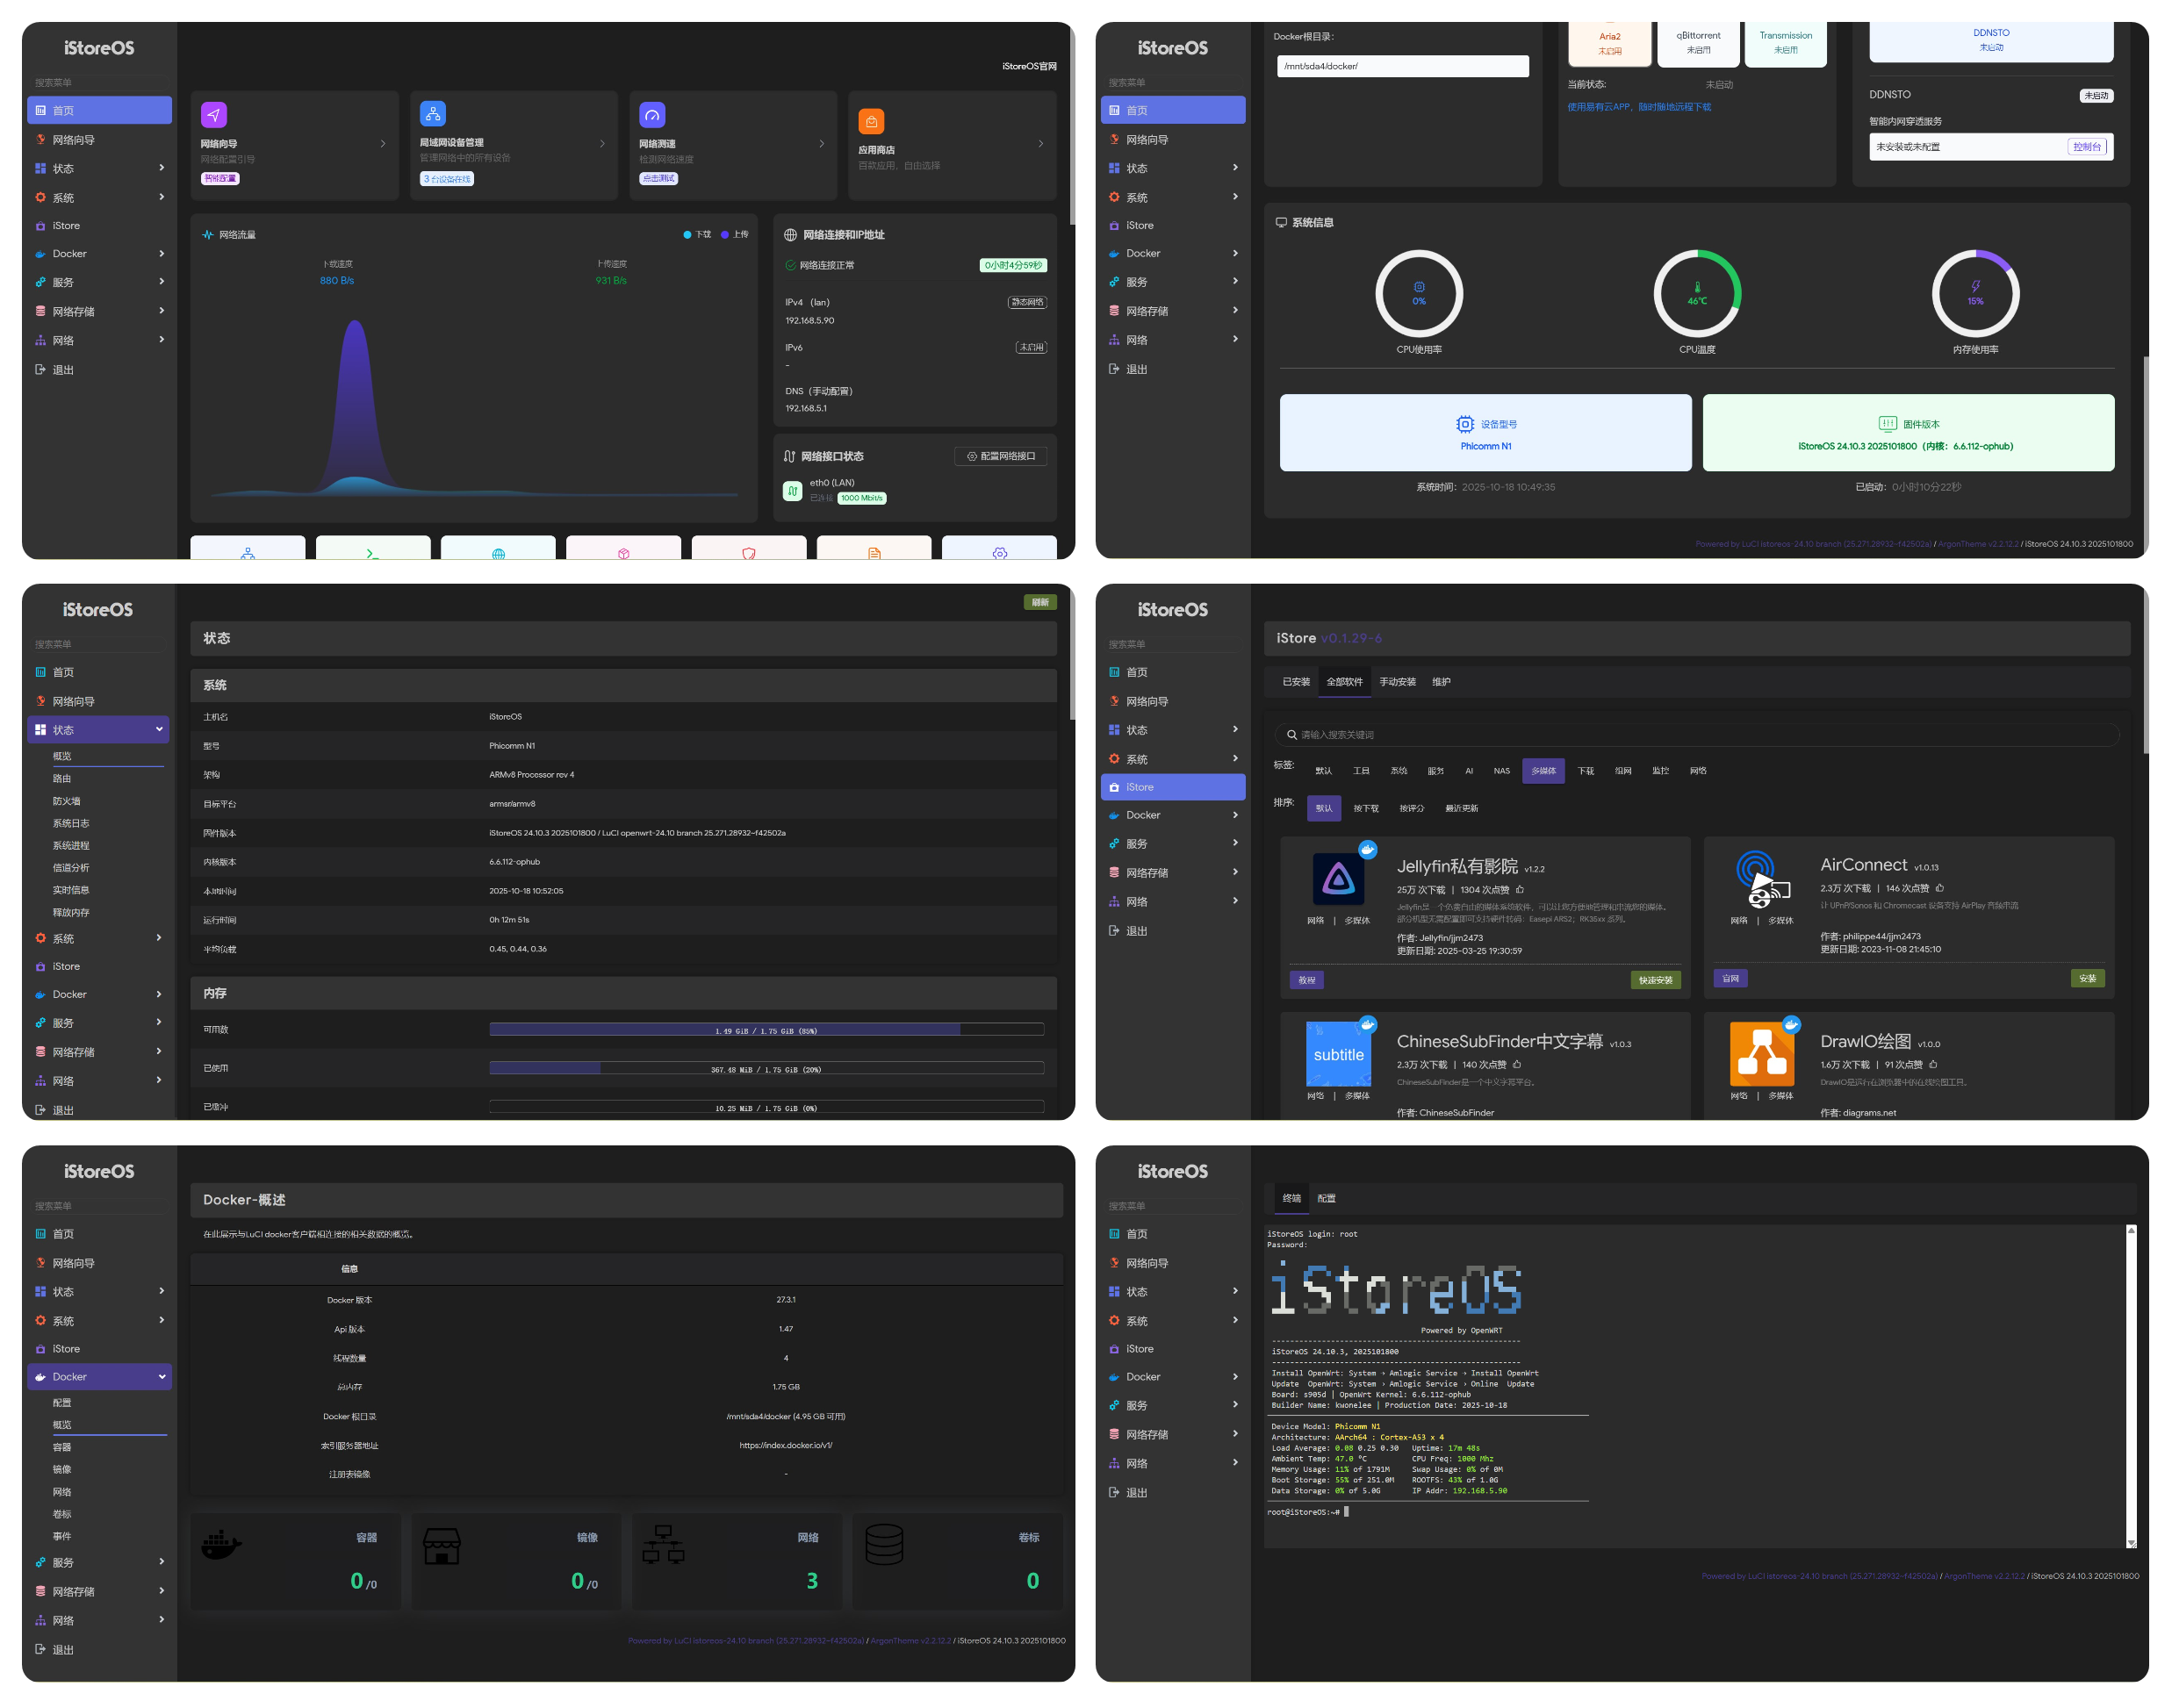Select the qBittorrent download tab
Viewport: 2172px width, 1708px height.
tap(1699, 42)
